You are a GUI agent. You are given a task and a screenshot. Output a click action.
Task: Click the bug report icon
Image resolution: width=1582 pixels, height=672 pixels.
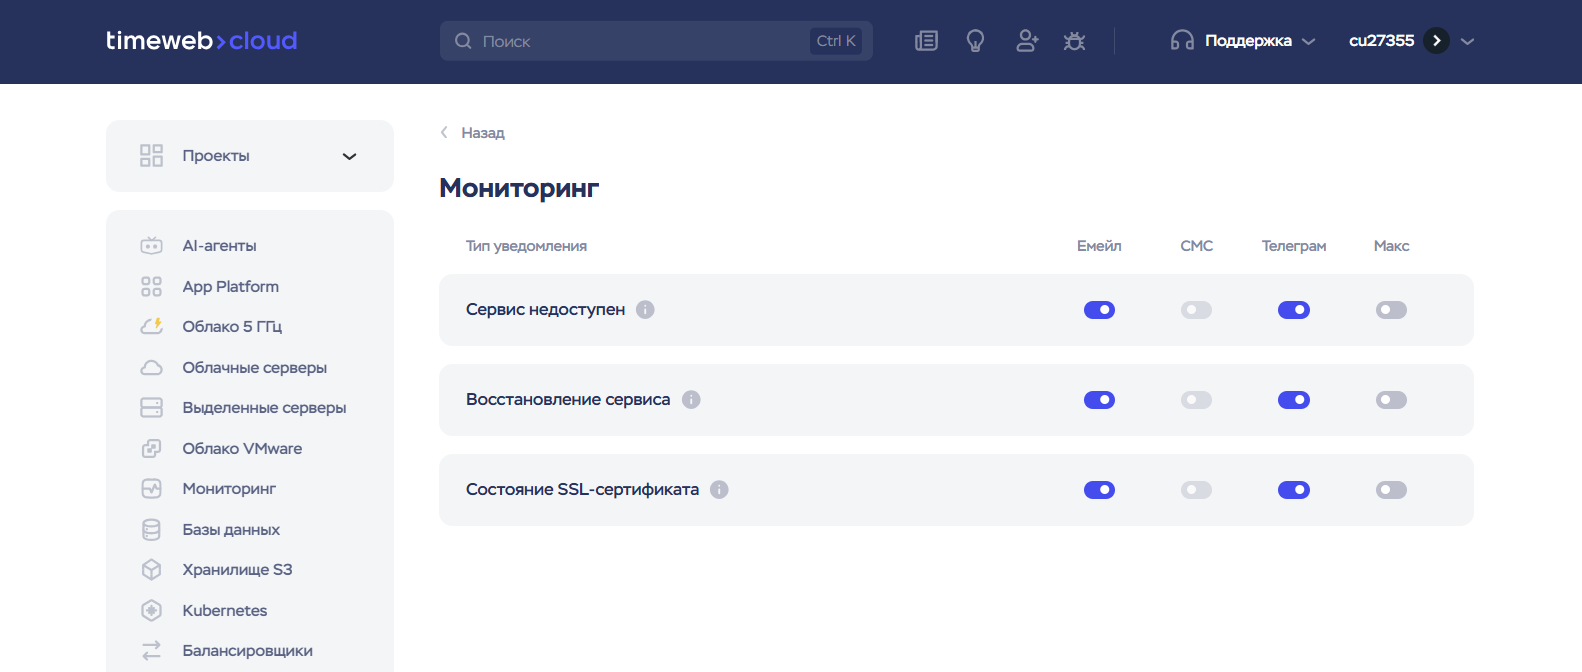(x=1074, y=41)
